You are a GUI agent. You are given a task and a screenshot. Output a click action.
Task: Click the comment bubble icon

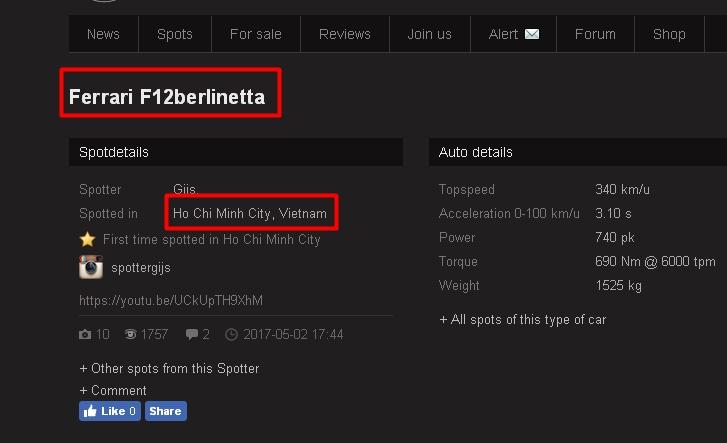click(192, 335)
